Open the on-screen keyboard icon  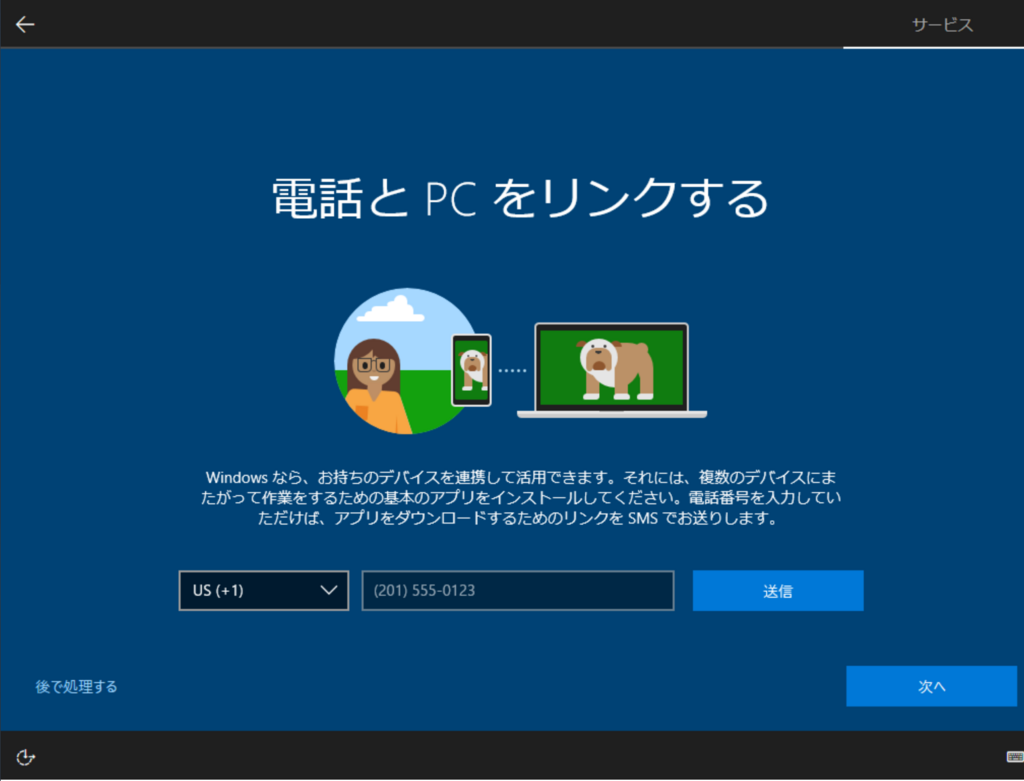[x=1015, y=757]
